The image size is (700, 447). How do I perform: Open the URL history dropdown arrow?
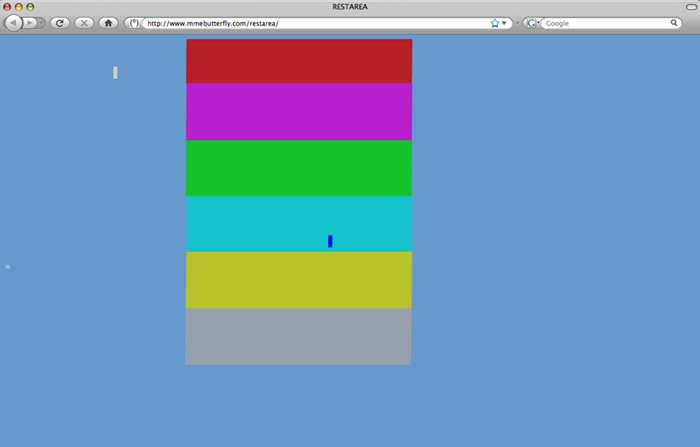coord(504,22)
